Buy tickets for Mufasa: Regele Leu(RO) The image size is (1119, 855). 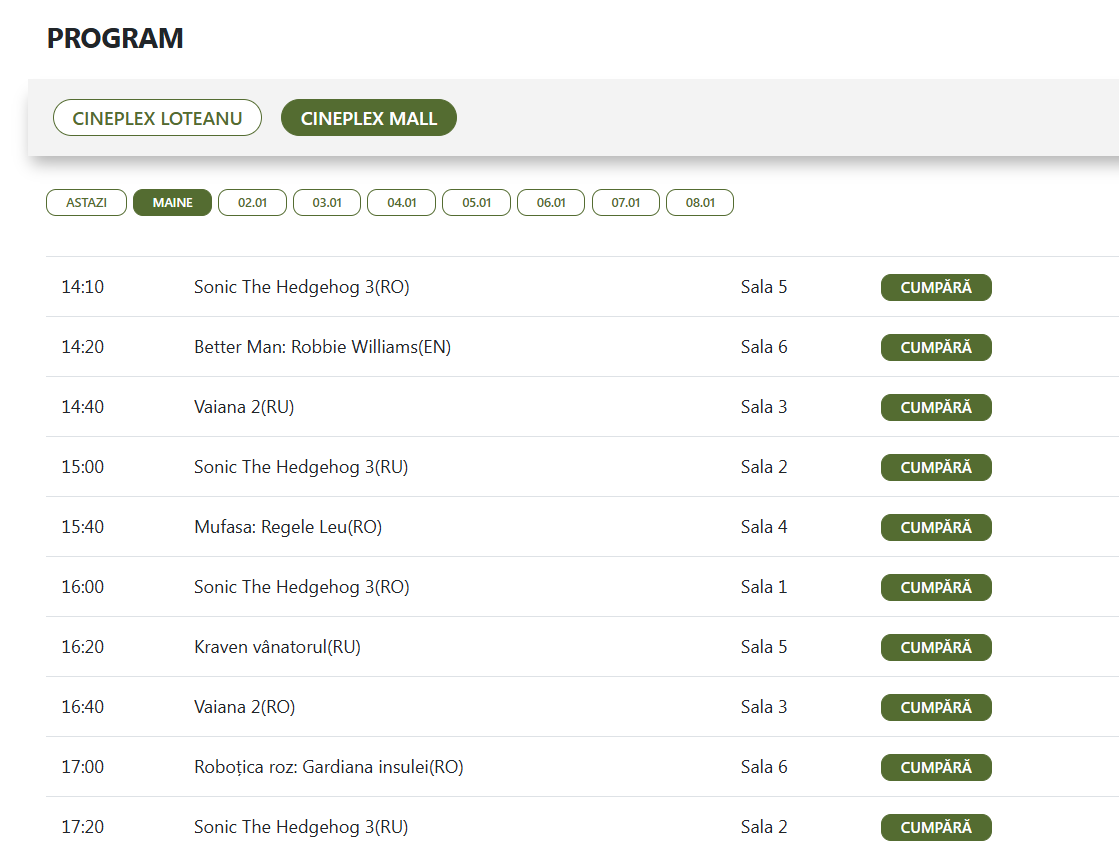point(936,527)
